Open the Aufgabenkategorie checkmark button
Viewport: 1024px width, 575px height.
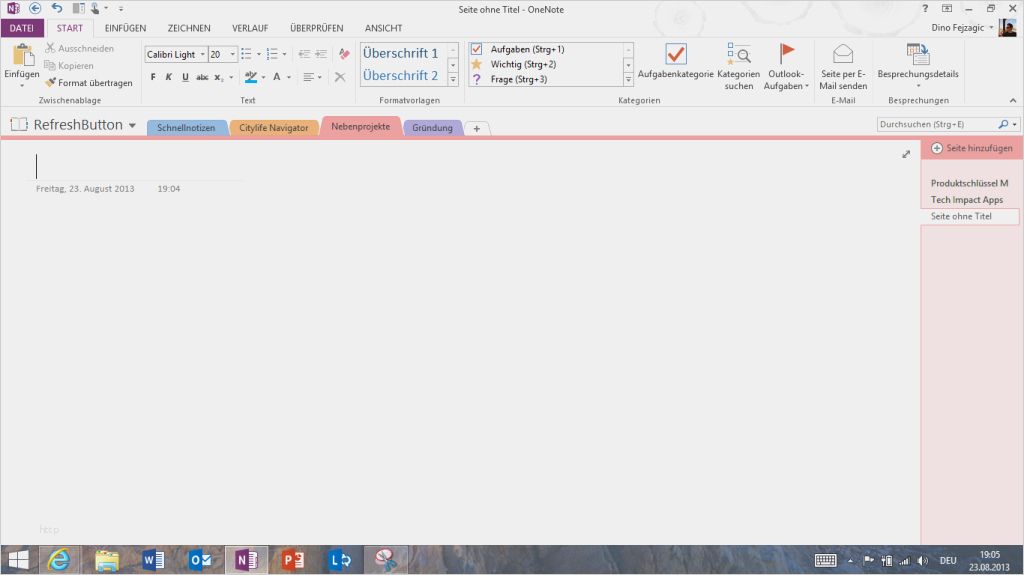(x=676, y=62)
